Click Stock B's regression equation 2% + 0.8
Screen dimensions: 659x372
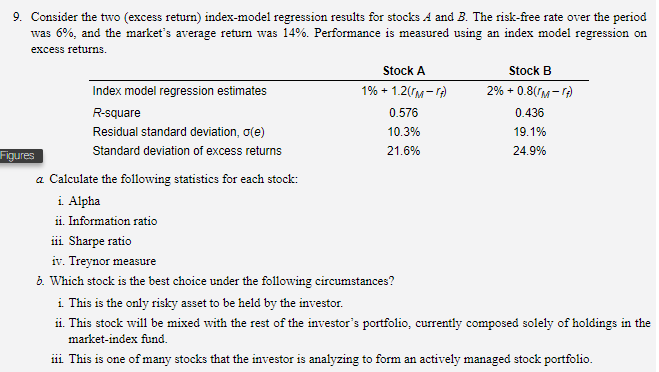point(530,91)
